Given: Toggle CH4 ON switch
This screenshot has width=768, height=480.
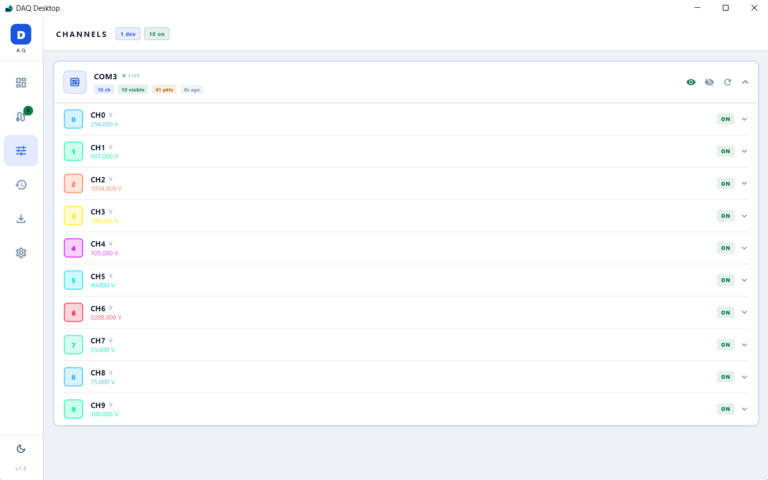Looking at the screenshot, I should 725,248.
